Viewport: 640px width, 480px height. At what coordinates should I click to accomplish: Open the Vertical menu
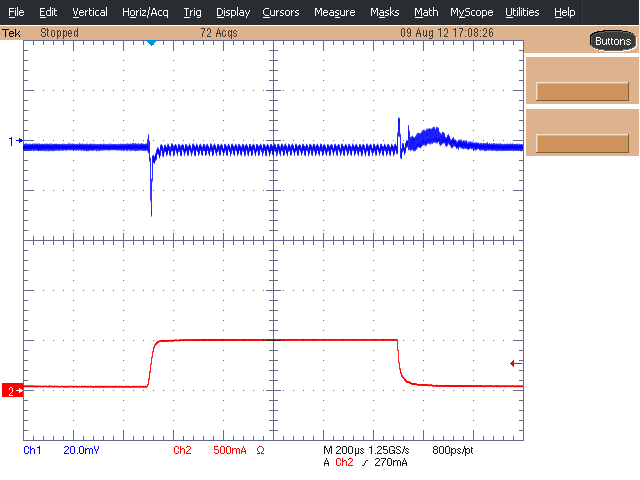click(90, 12)
